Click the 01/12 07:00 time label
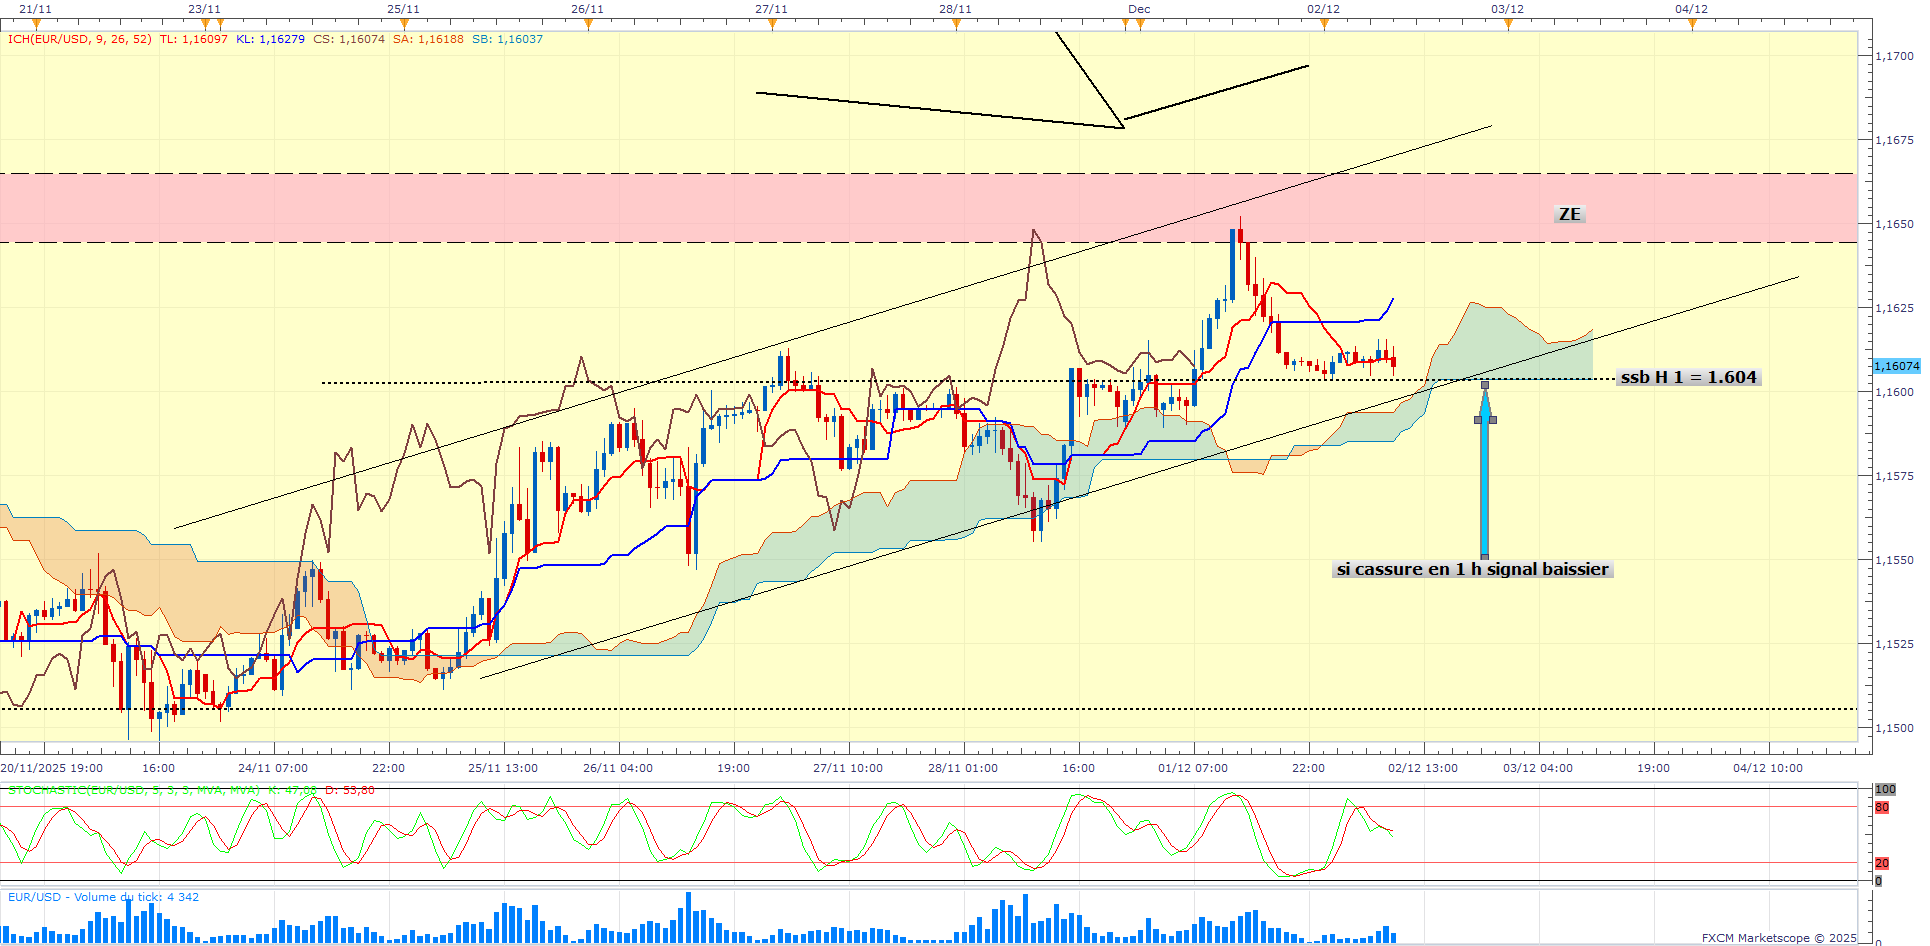Viewport: 1930px width, 946px height. tap(1193, 768)
